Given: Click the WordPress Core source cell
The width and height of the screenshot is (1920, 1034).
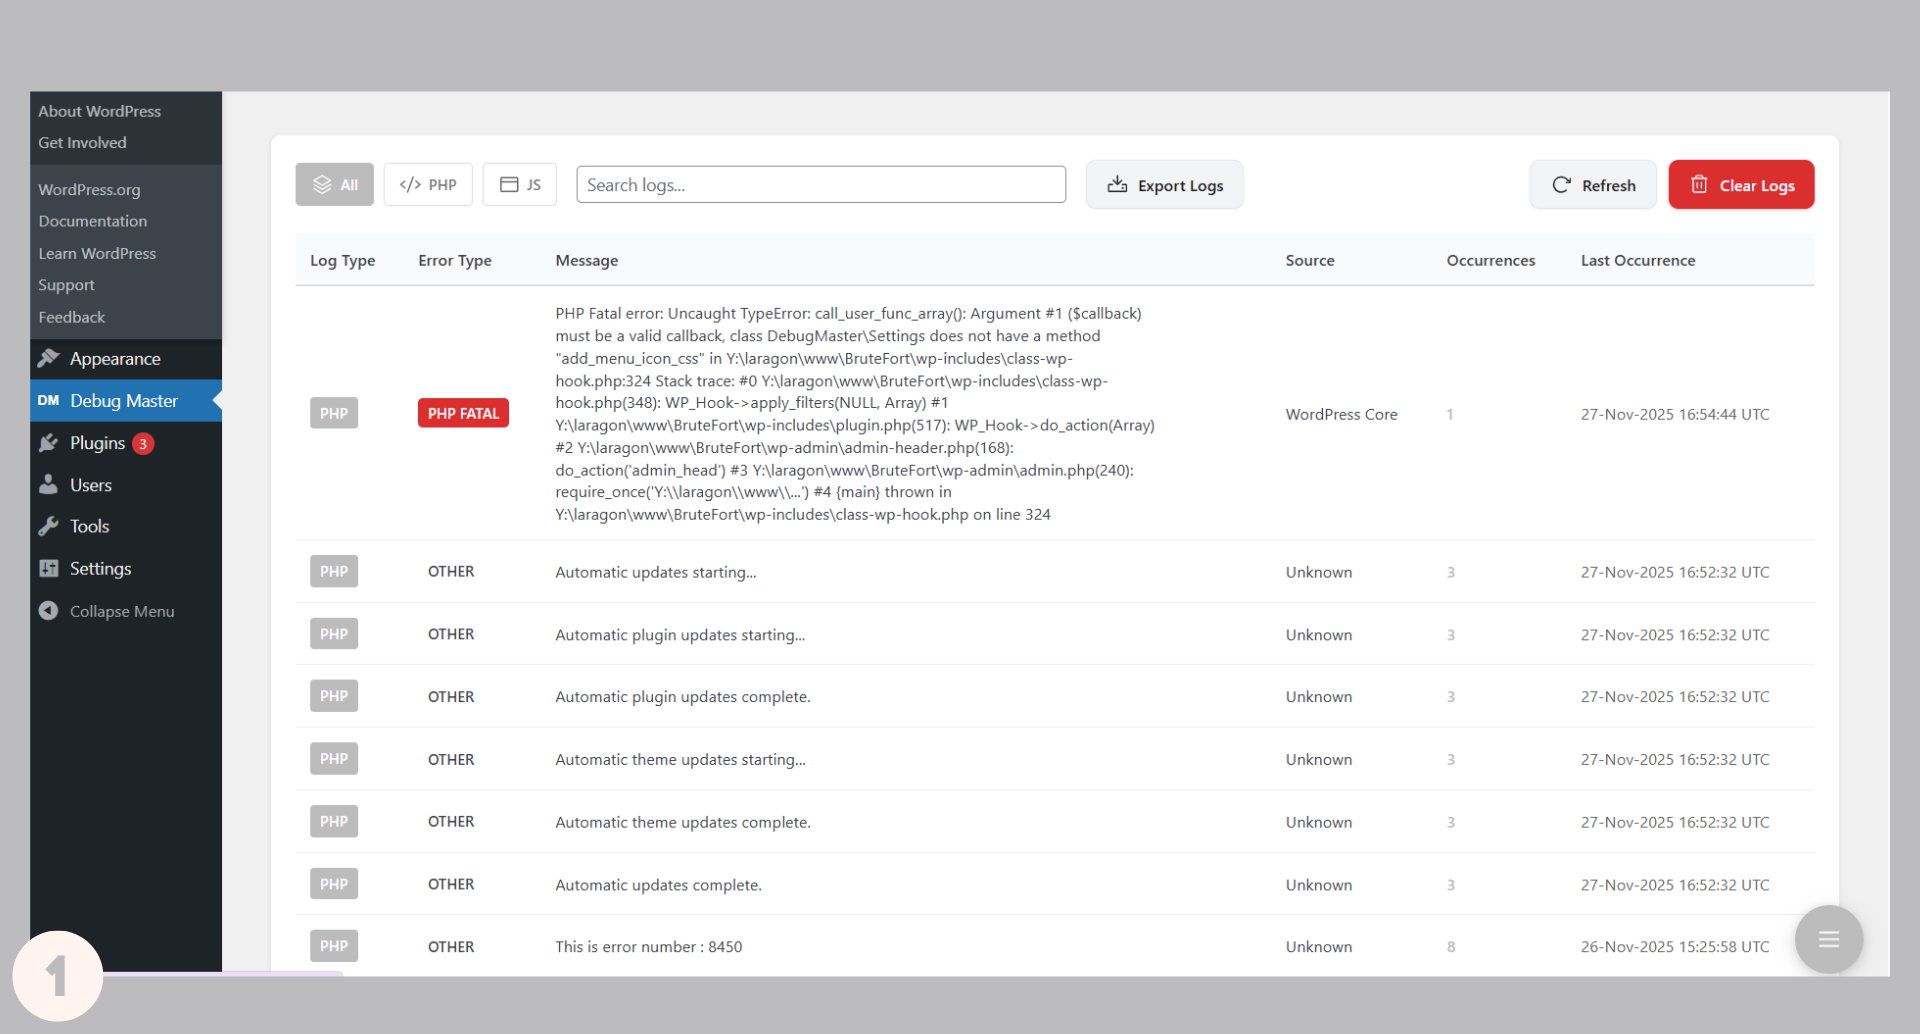Looking at the screenshot, I should tap(1341, 414).
